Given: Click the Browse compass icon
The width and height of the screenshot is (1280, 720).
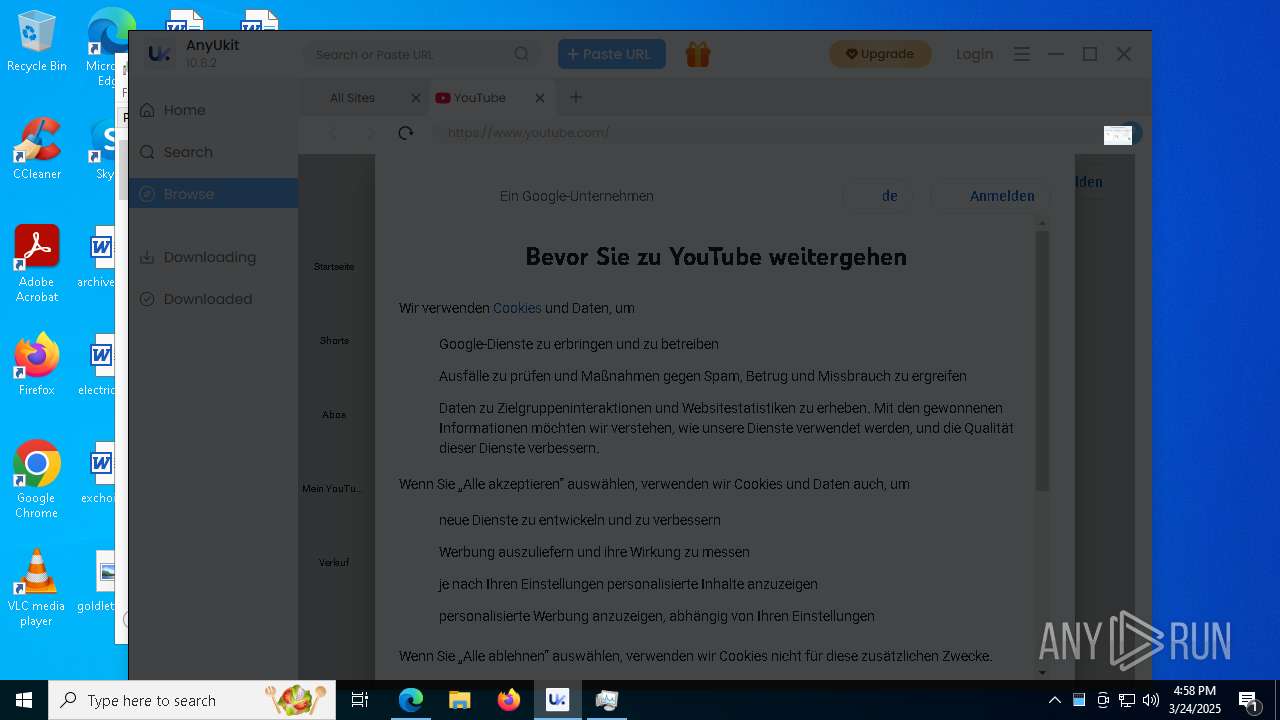Looking at the screenshot, I should point(147,194).
